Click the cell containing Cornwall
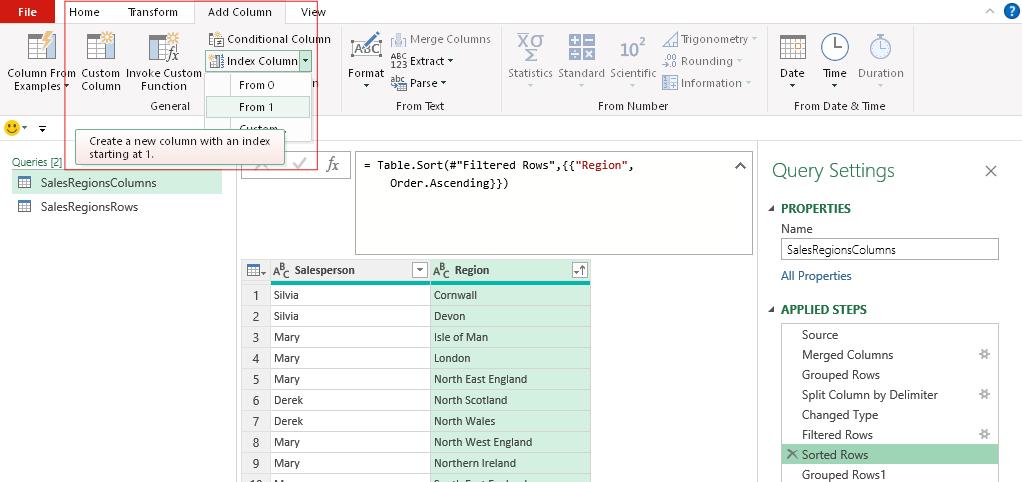This screenshot has width=1022, height=482. tap(510, 295)
